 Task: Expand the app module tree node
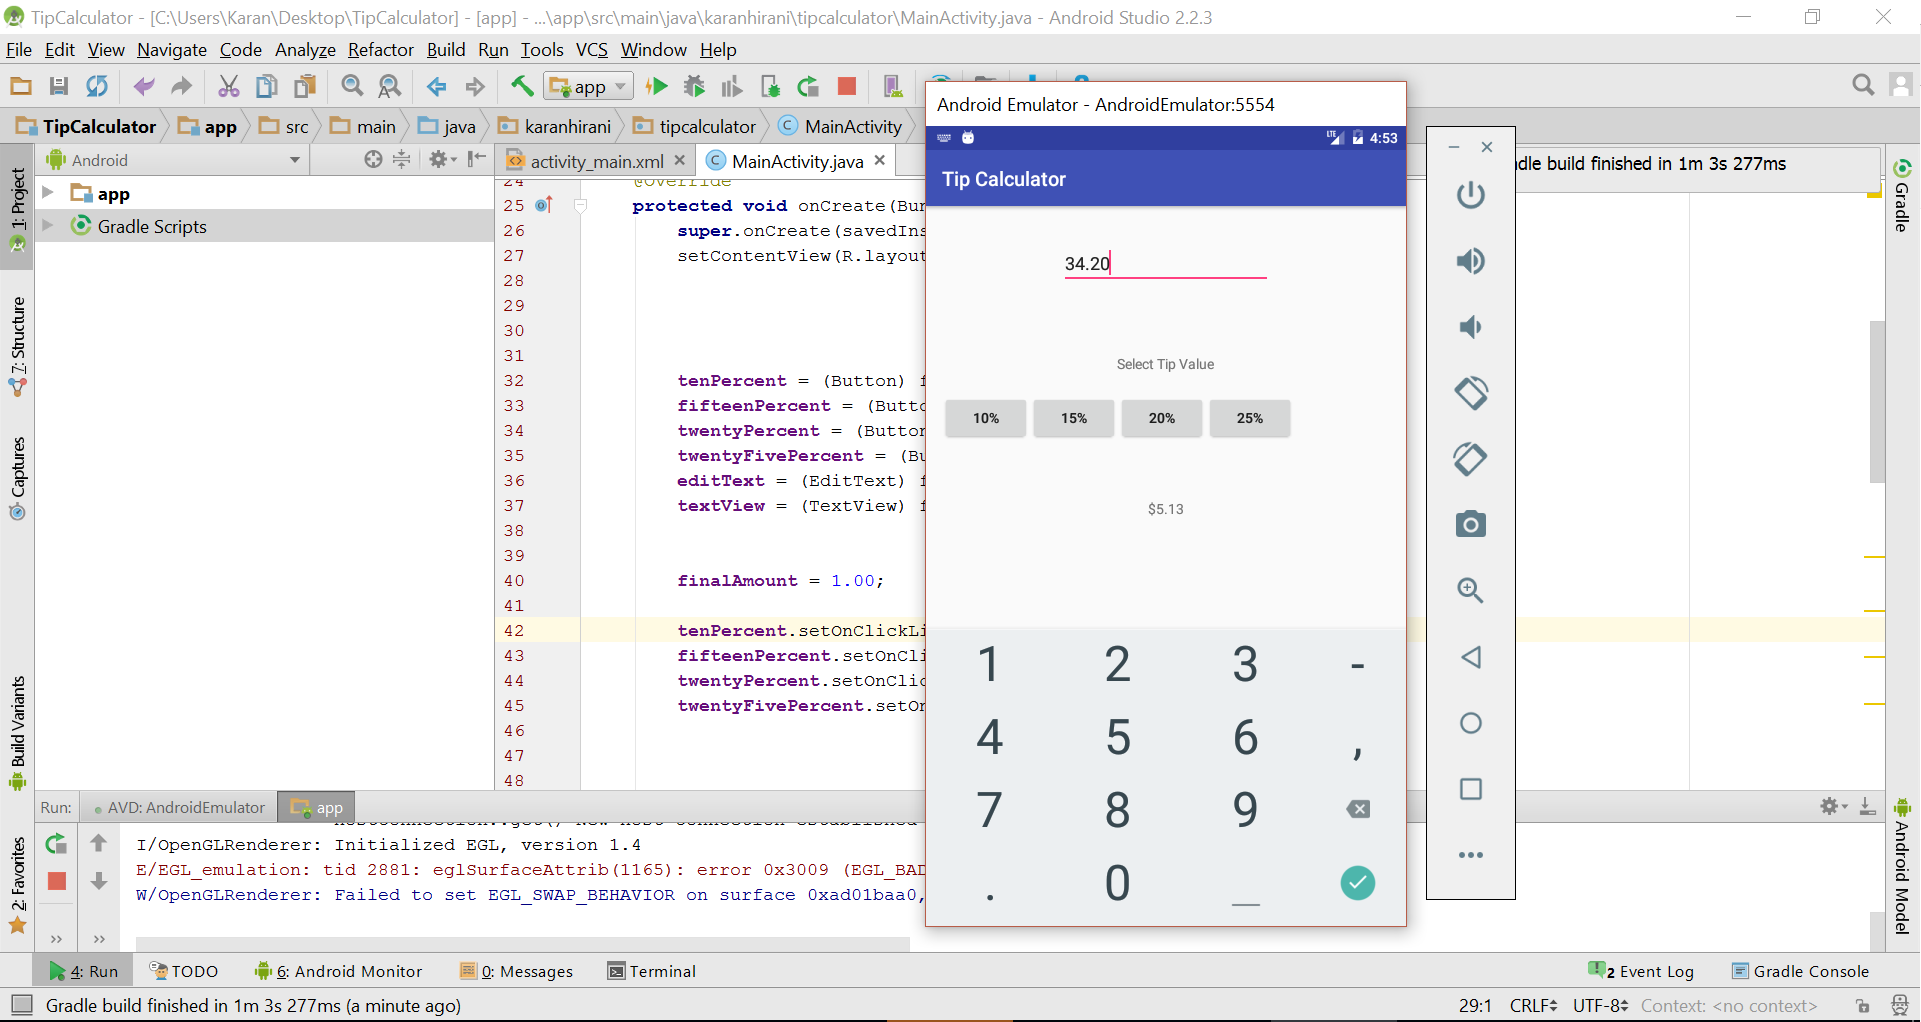click(47, 193)
